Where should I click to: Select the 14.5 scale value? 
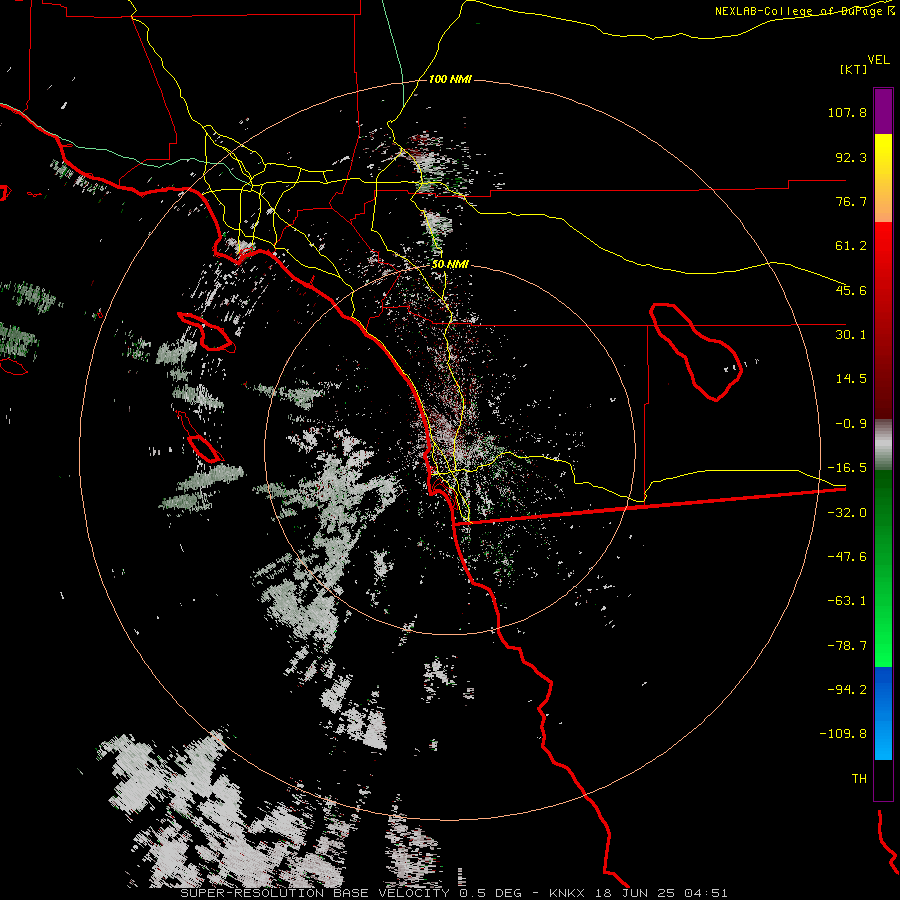[x=851, y=379]
